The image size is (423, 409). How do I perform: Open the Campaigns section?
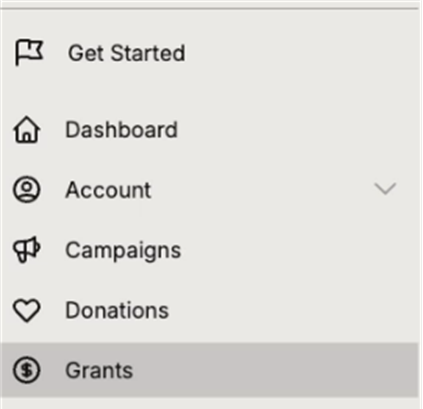coord(123,251)
